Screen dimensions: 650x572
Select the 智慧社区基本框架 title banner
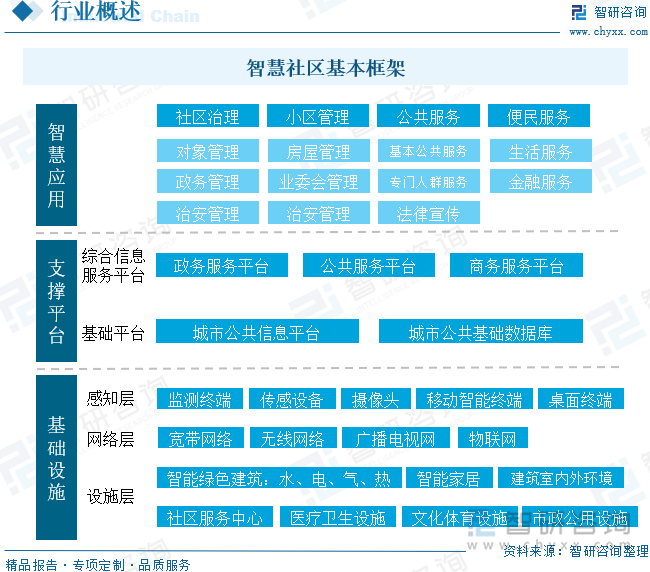325,67
